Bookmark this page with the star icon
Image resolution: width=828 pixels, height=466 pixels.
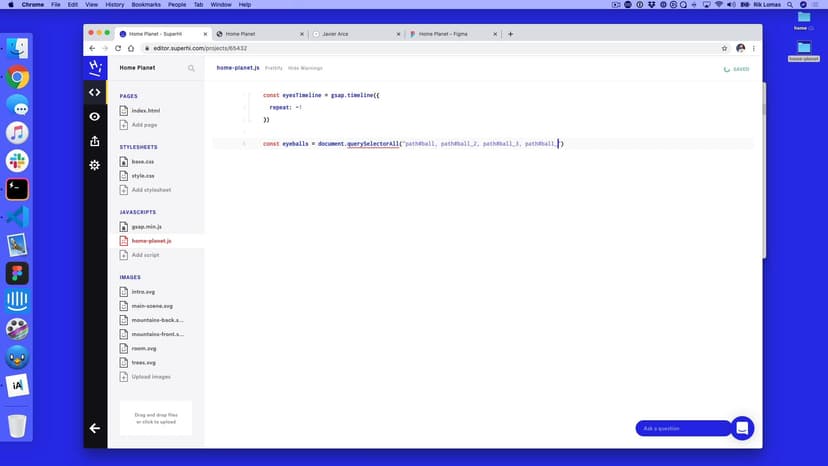point(724,48)
